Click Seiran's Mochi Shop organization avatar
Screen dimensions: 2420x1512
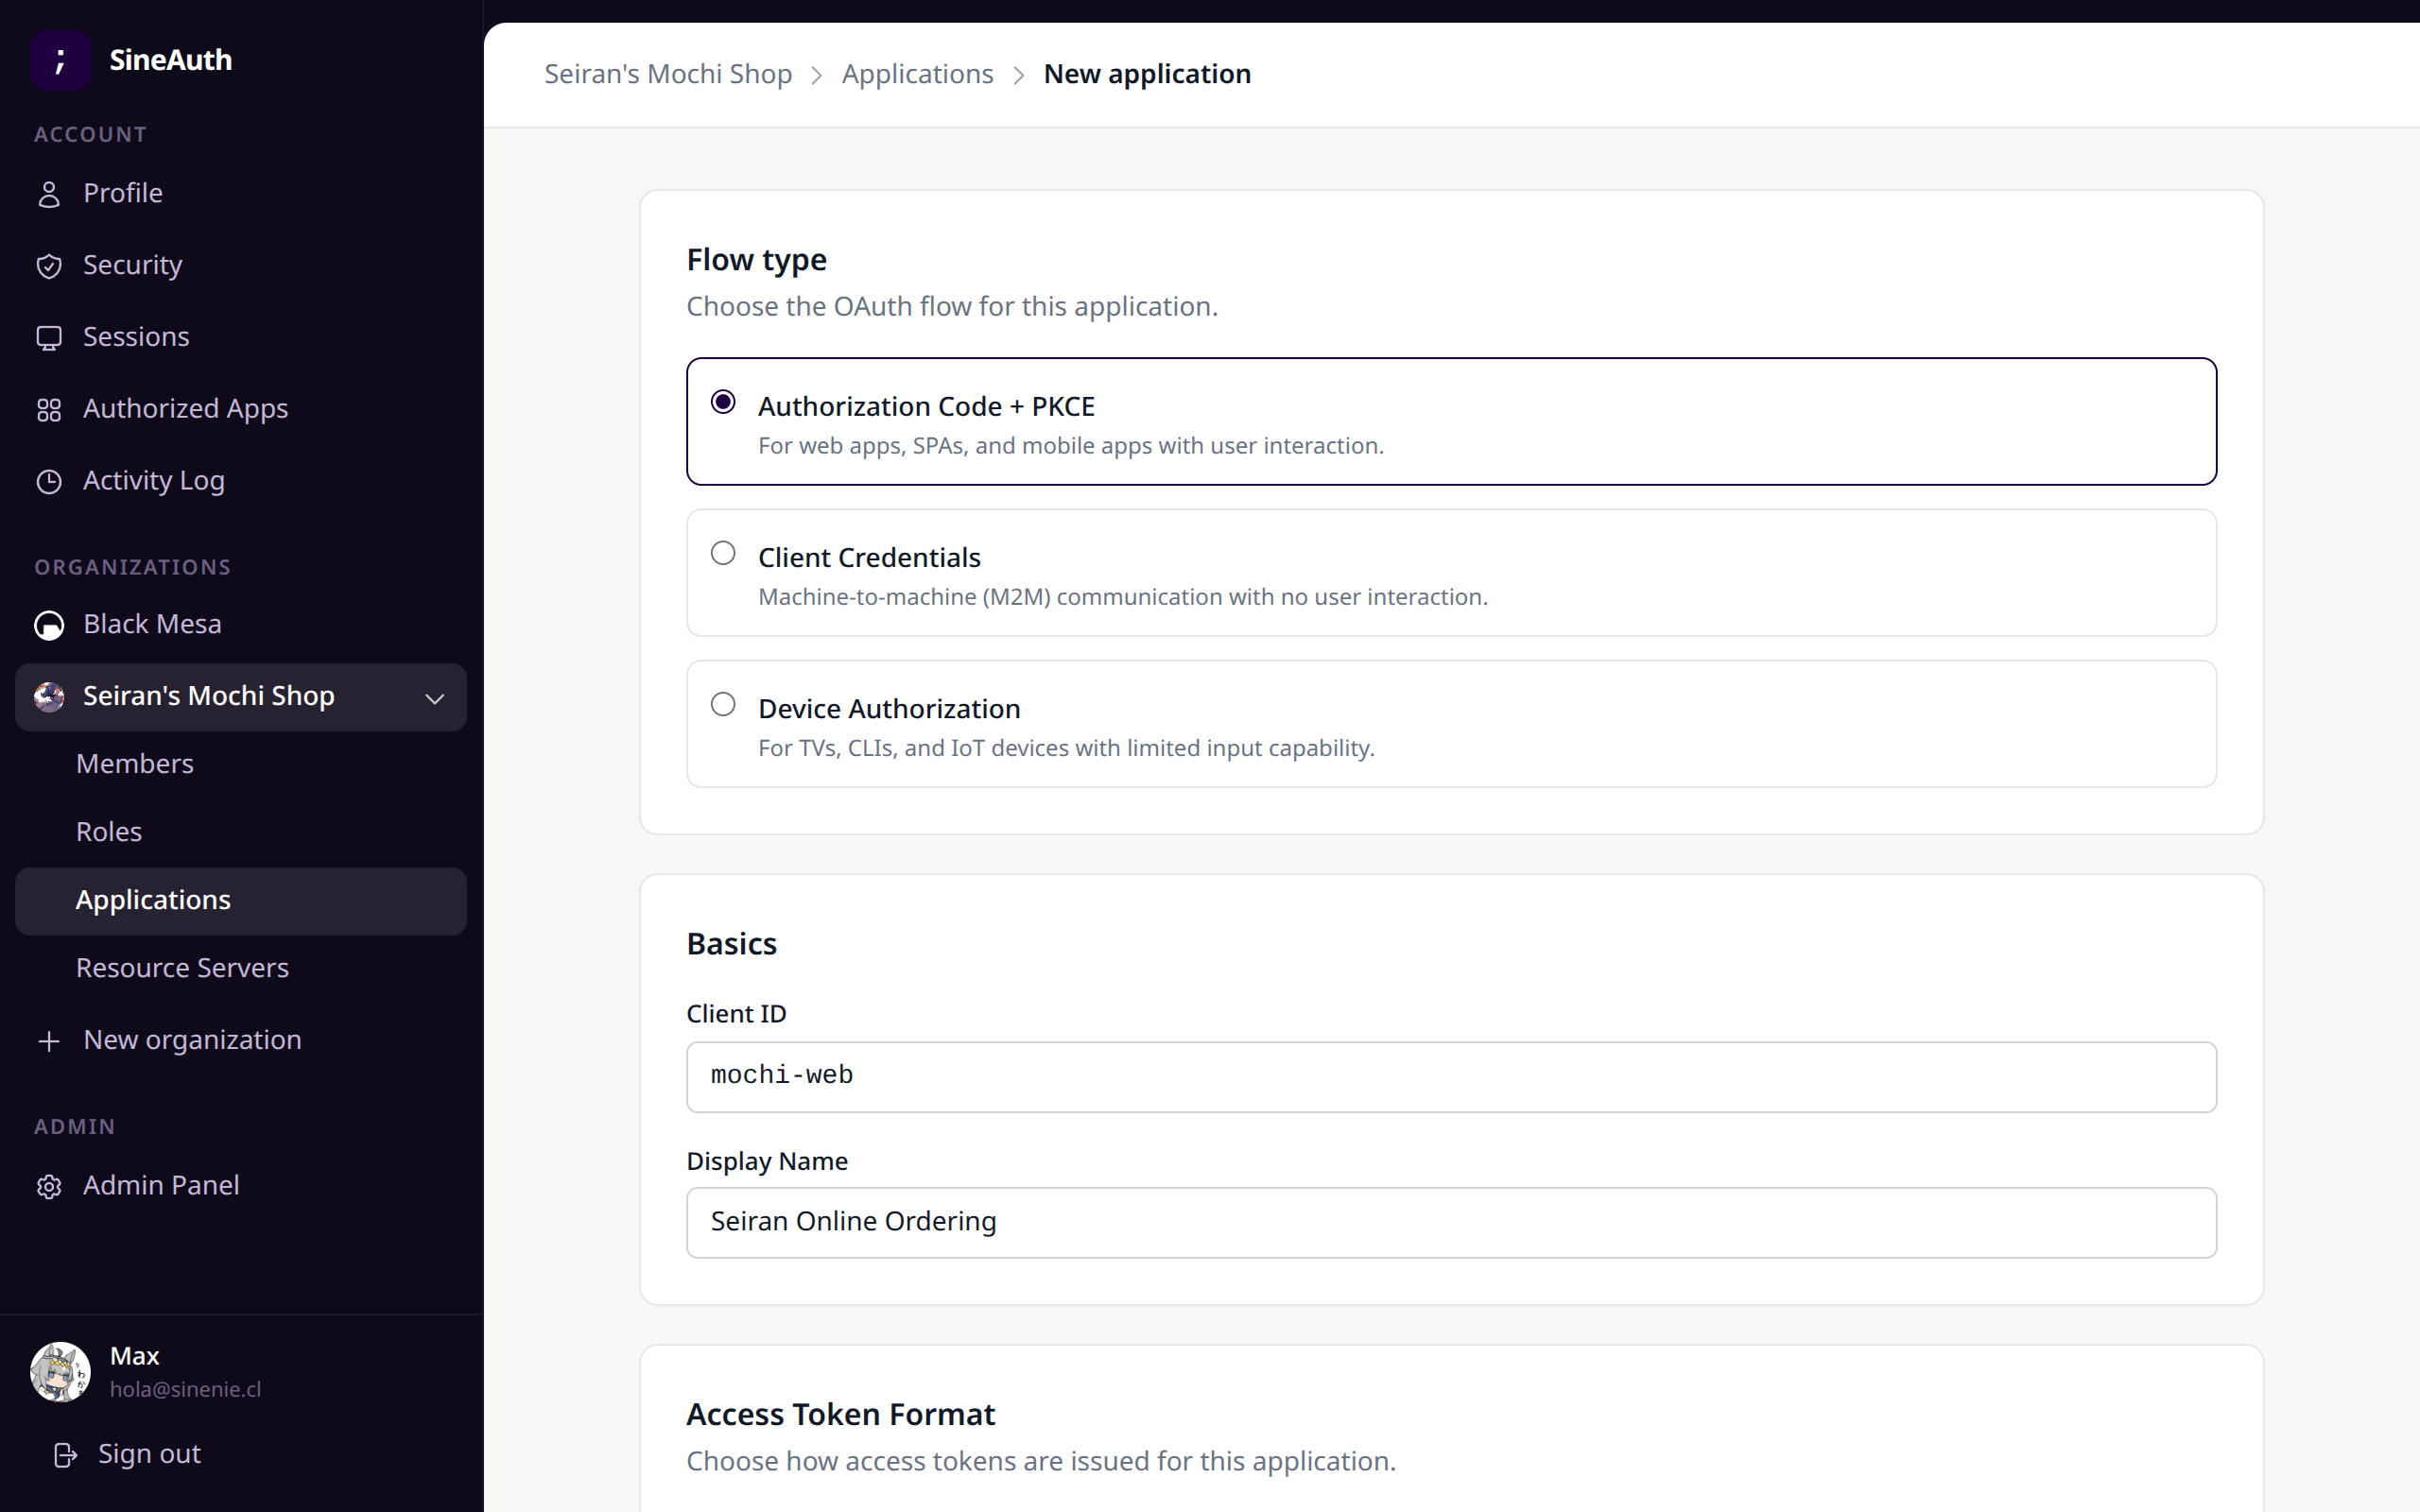[49, 696]
